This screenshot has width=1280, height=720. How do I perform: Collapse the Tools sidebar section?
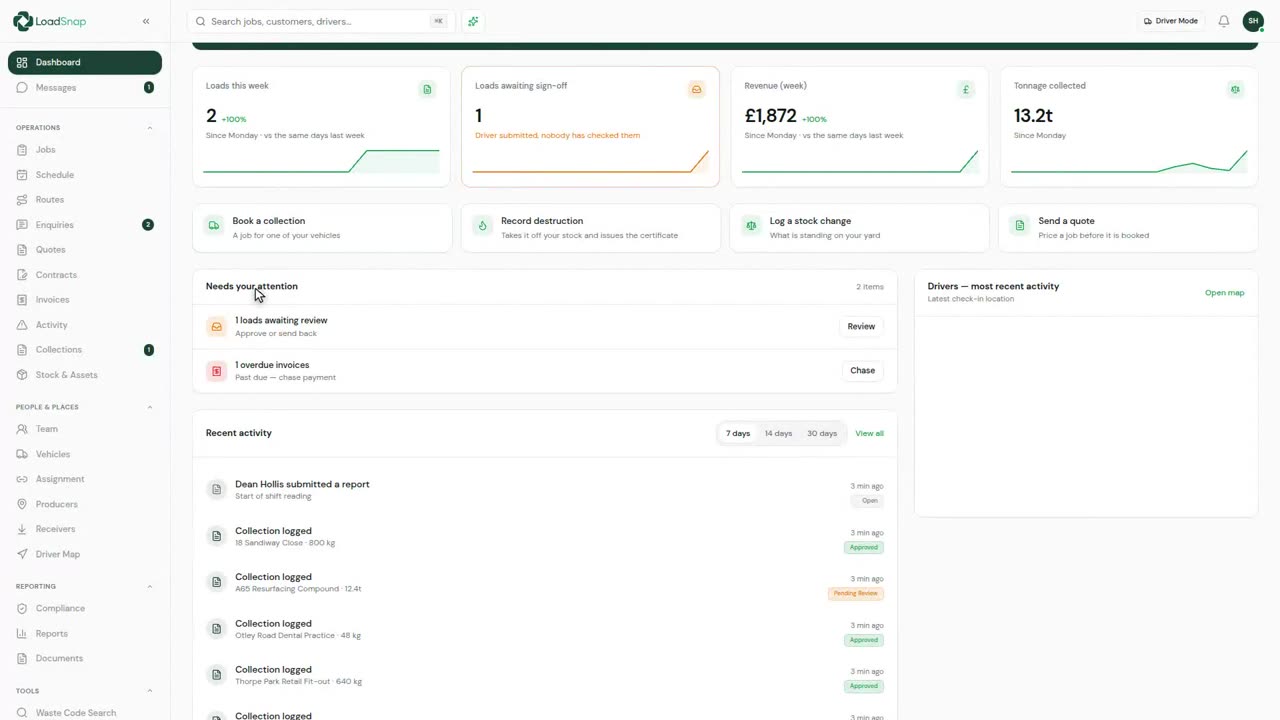pos(150,691)
